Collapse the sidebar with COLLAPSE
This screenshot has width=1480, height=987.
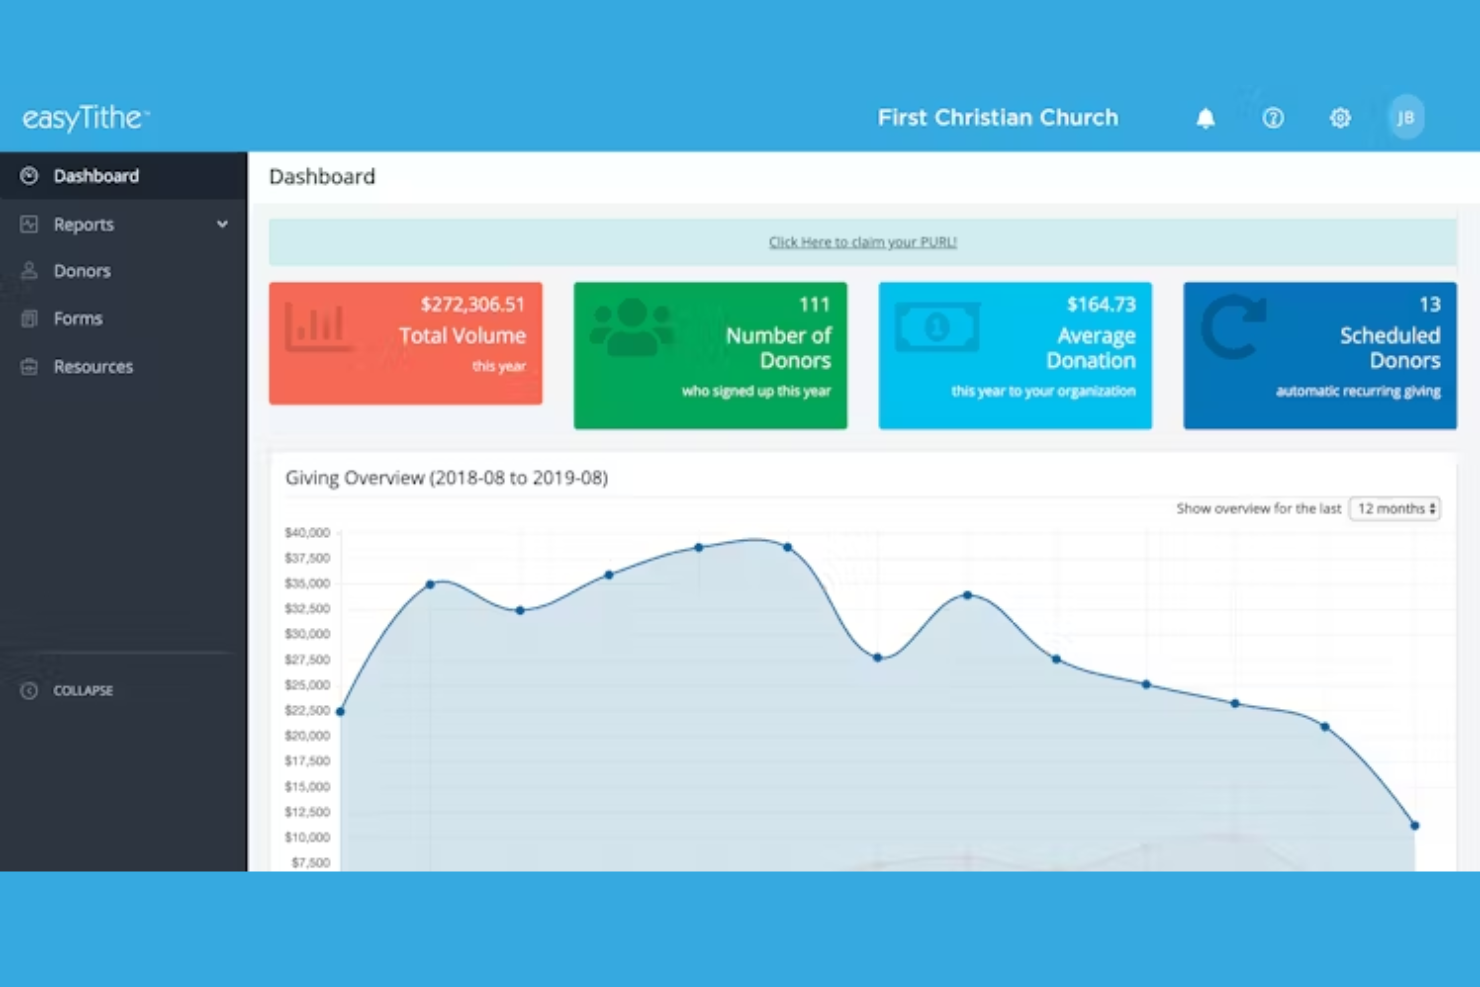coord(83,690)
